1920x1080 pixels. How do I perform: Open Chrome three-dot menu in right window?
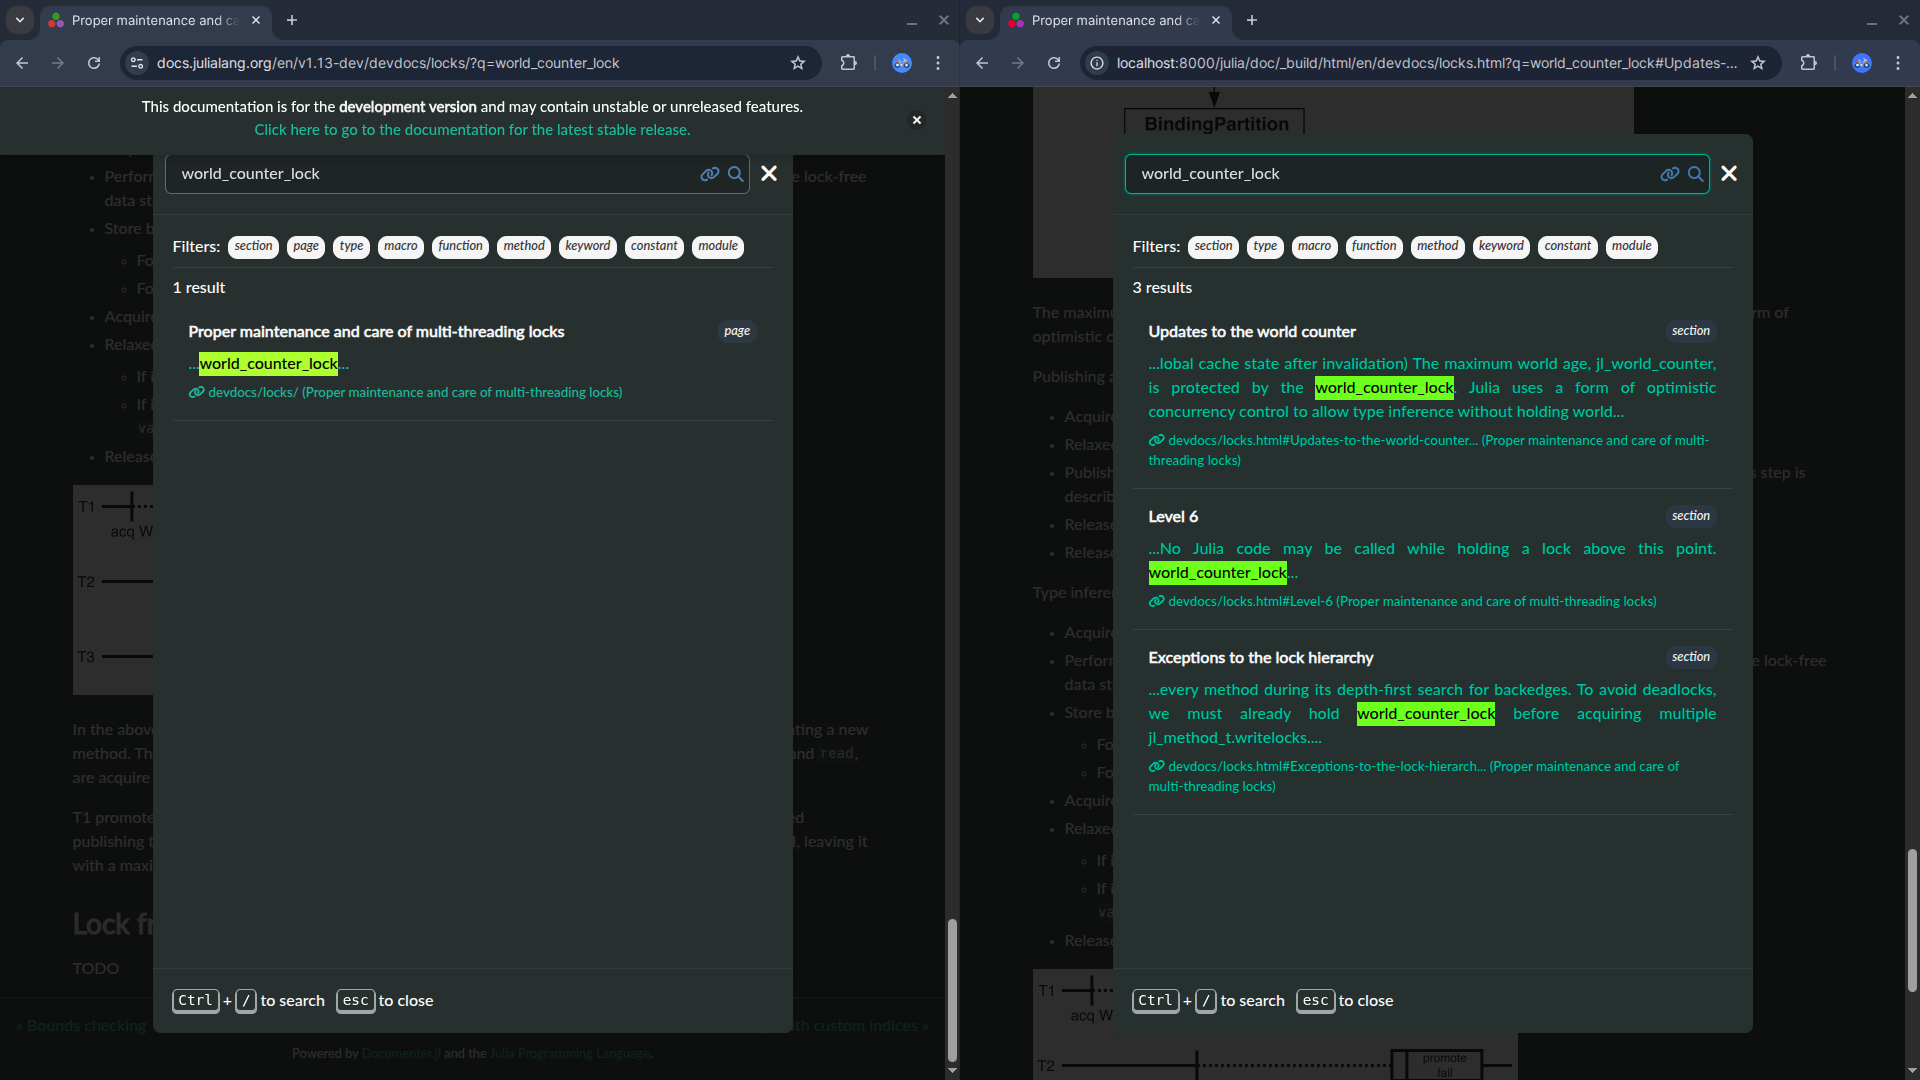[1898, 63]
